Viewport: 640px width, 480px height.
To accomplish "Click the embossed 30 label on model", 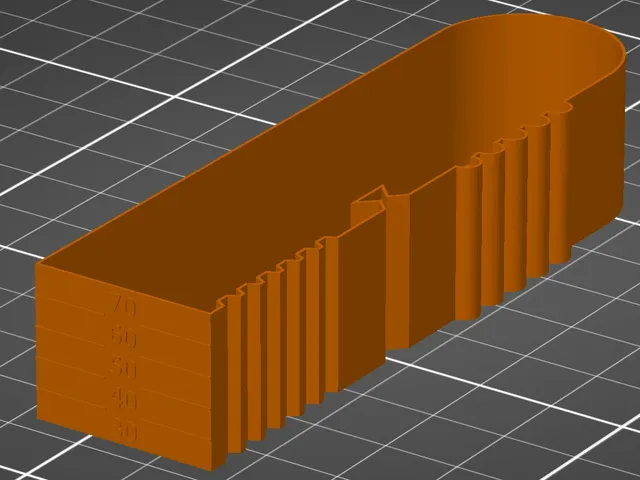I will 124,431.
